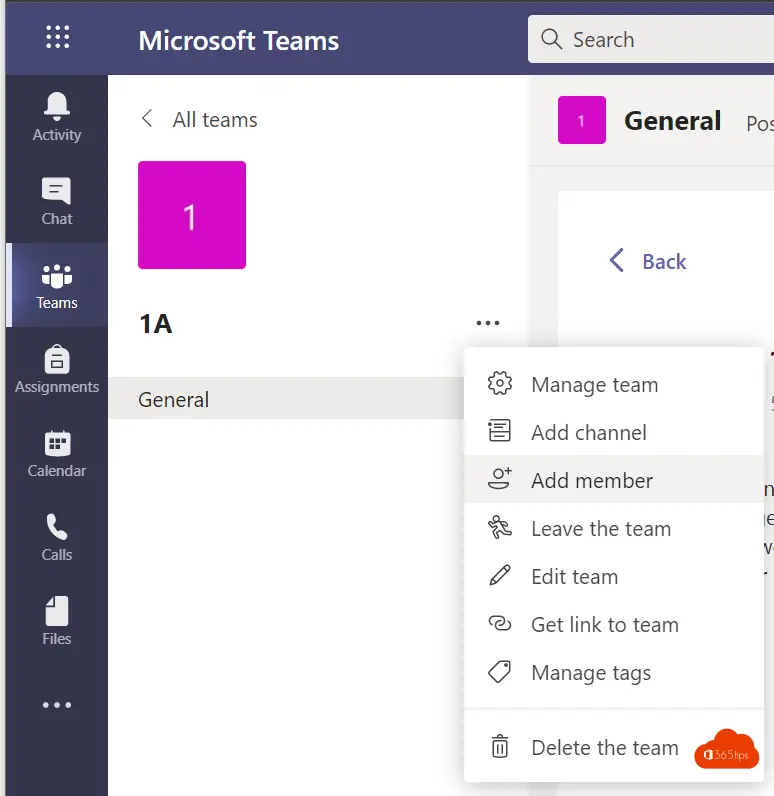
Task: Select the General channel
Action: pyautogui.click(x=286, y=400)
